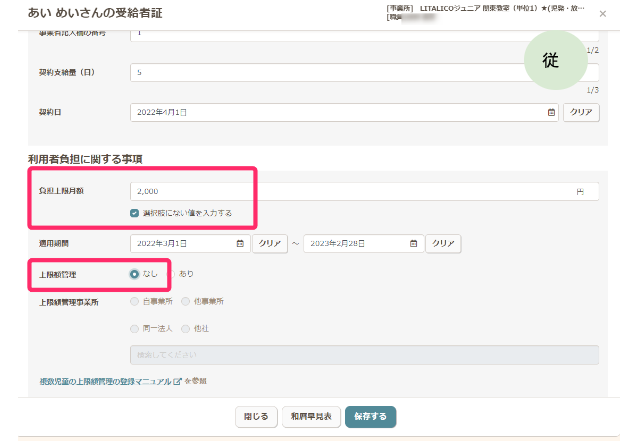Open calendar for 適用期間 end date

(x=414, y=243)
